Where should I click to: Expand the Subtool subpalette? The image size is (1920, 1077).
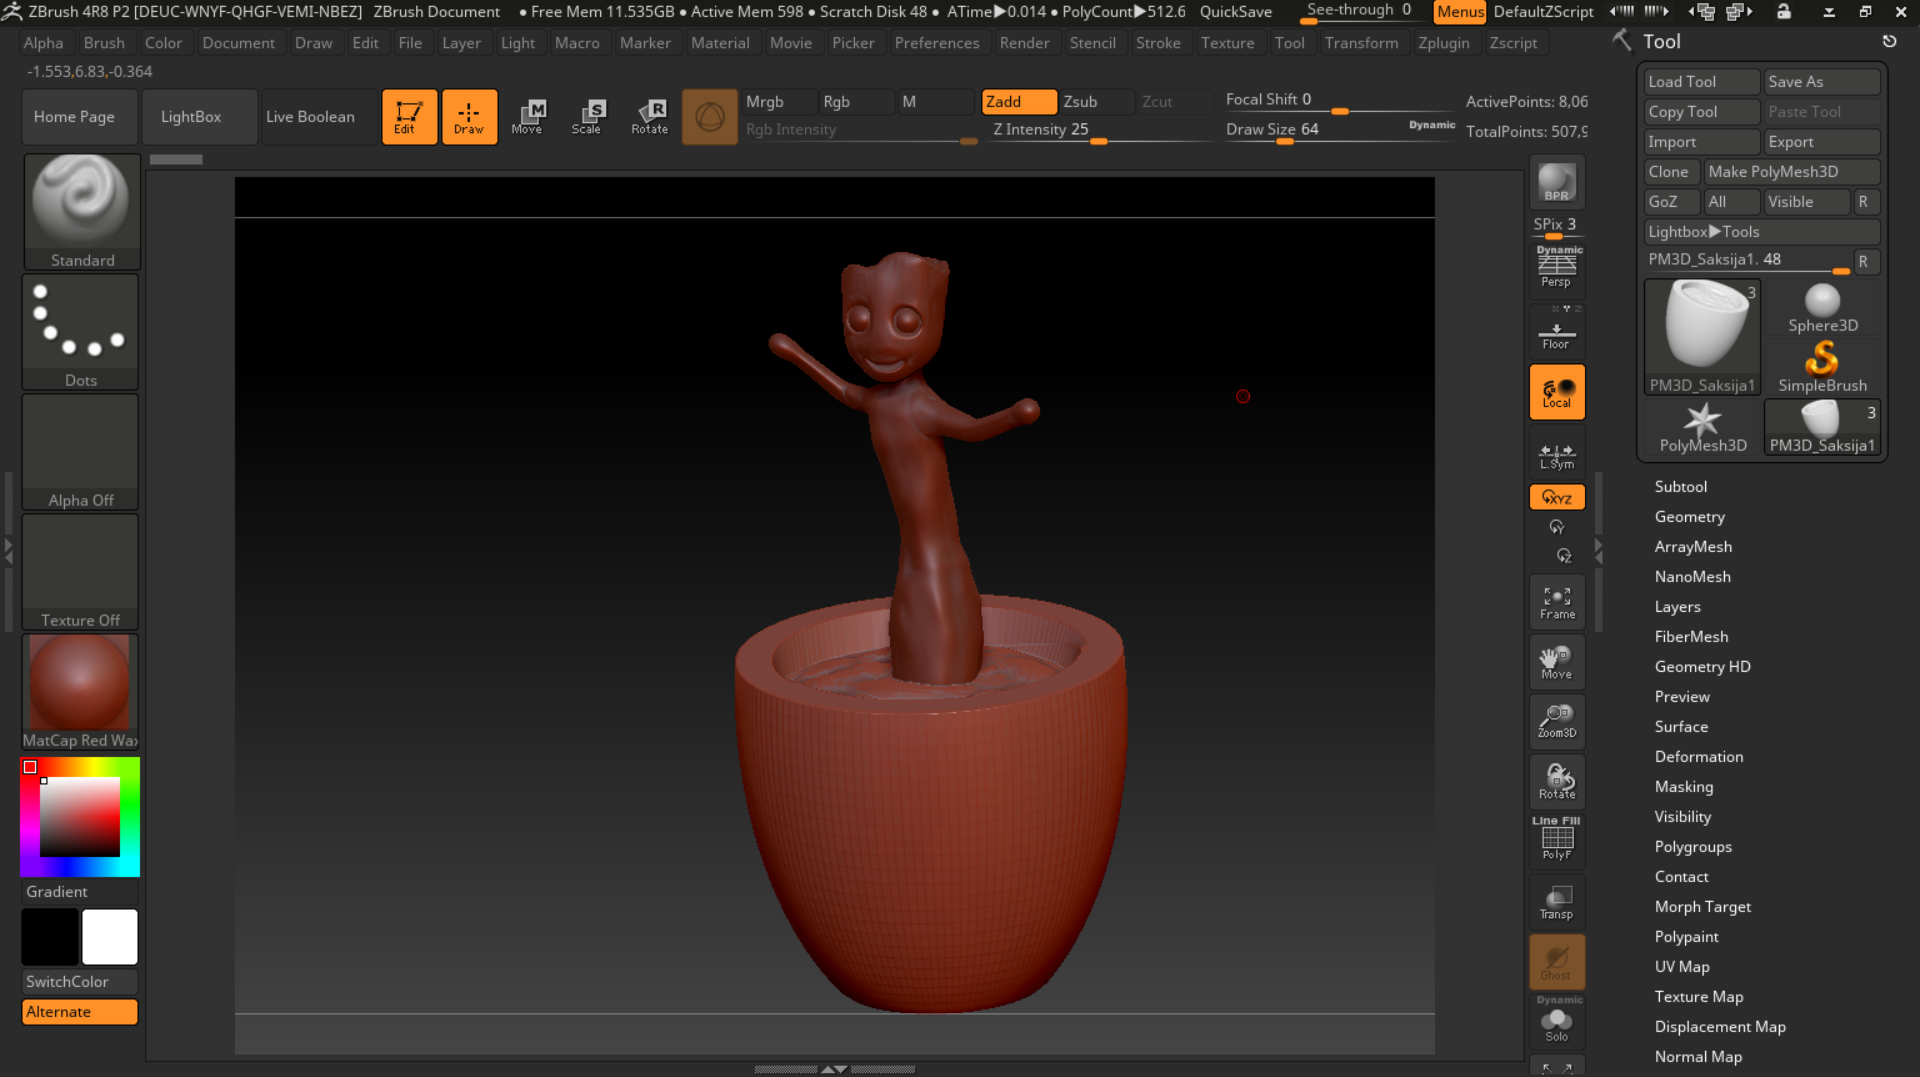click(1680, 486)
